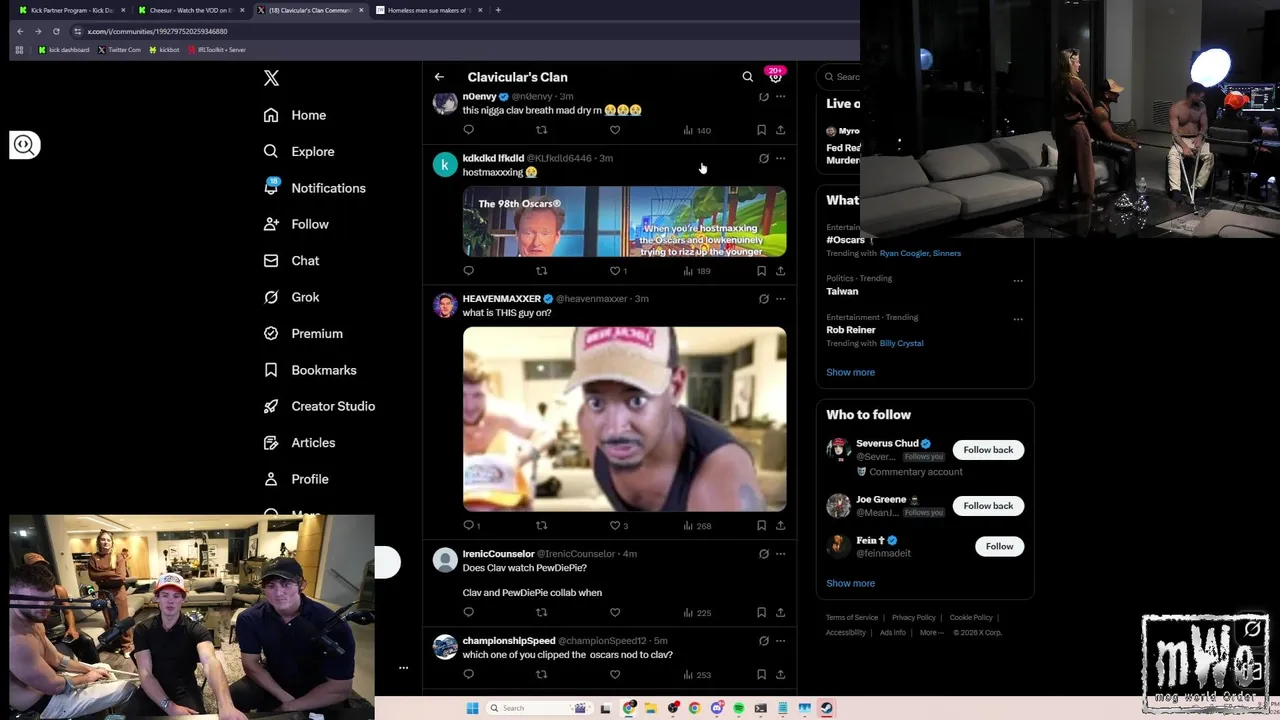Open more options on kdkdkd lfkdld's post
The image size is (1280, 720).
[x=781, y=158]
